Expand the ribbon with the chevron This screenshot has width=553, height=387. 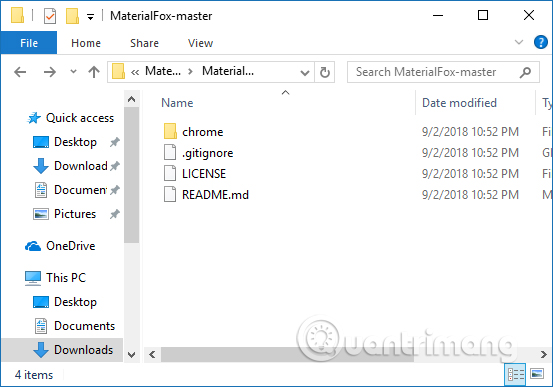pyautogui.click(x=519, y=42)
